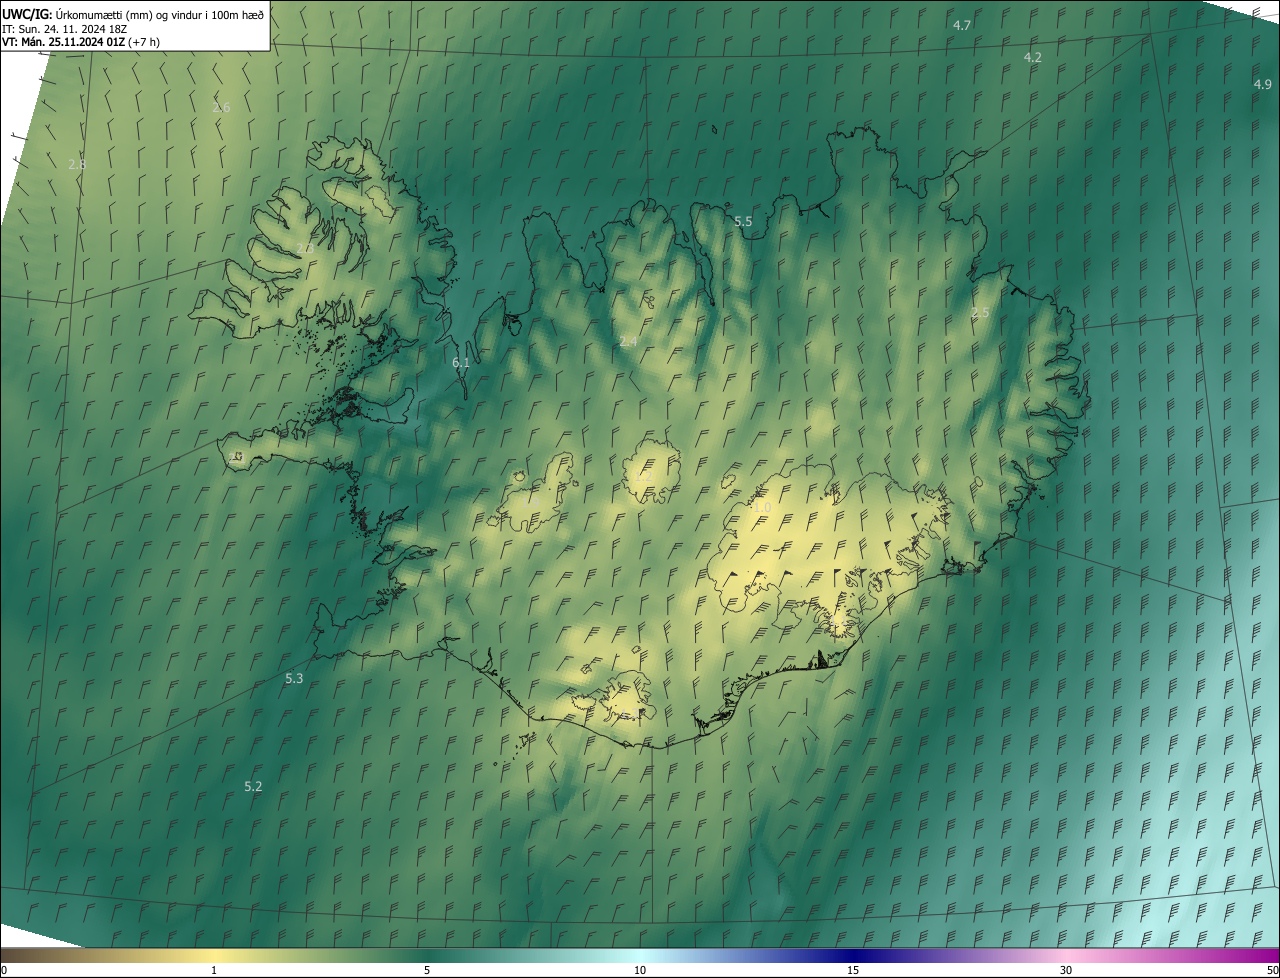This screenshot has width=1280, height=978.
Task: Click the 4.9 value label
Action: click(1263, 85)
